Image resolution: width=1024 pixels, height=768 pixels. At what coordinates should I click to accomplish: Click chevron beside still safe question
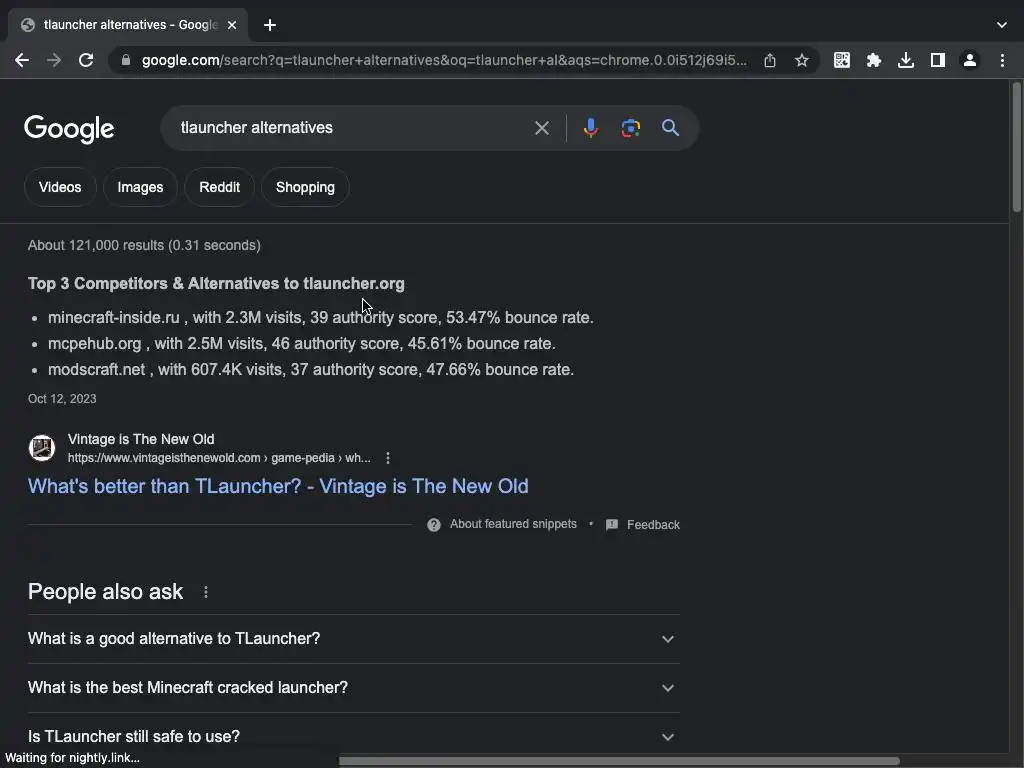tap(667, 737)
